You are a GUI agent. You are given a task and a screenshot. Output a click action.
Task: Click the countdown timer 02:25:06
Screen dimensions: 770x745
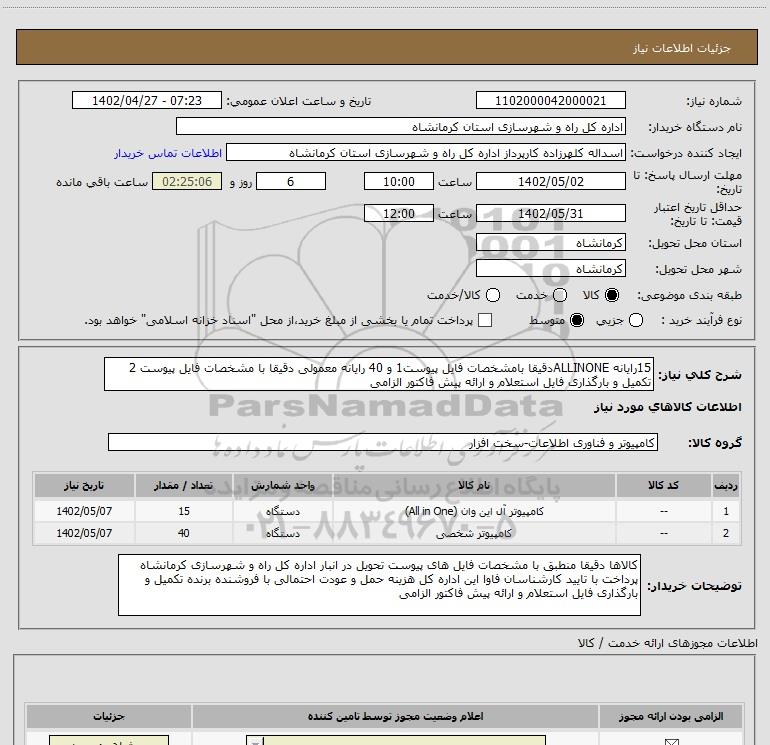[187, 181]
